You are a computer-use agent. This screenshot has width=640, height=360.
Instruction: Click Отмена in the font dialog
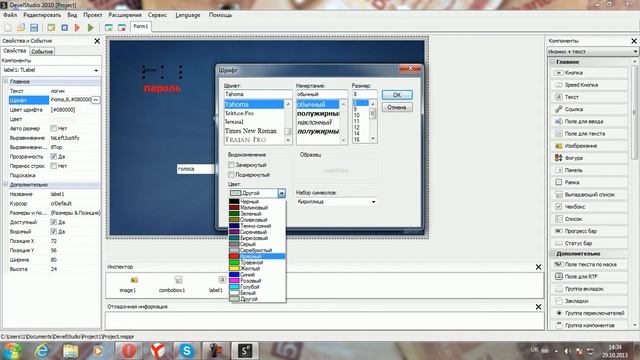click(x=397, y=107)
